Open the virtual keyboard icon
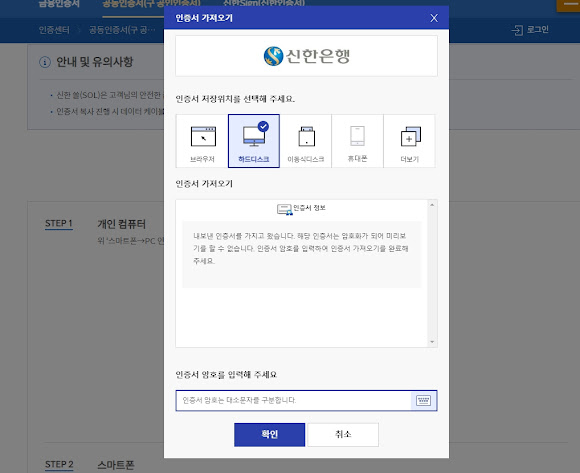Image resolution: width=580 pixels, height=473 pixels. pos(423,401)
